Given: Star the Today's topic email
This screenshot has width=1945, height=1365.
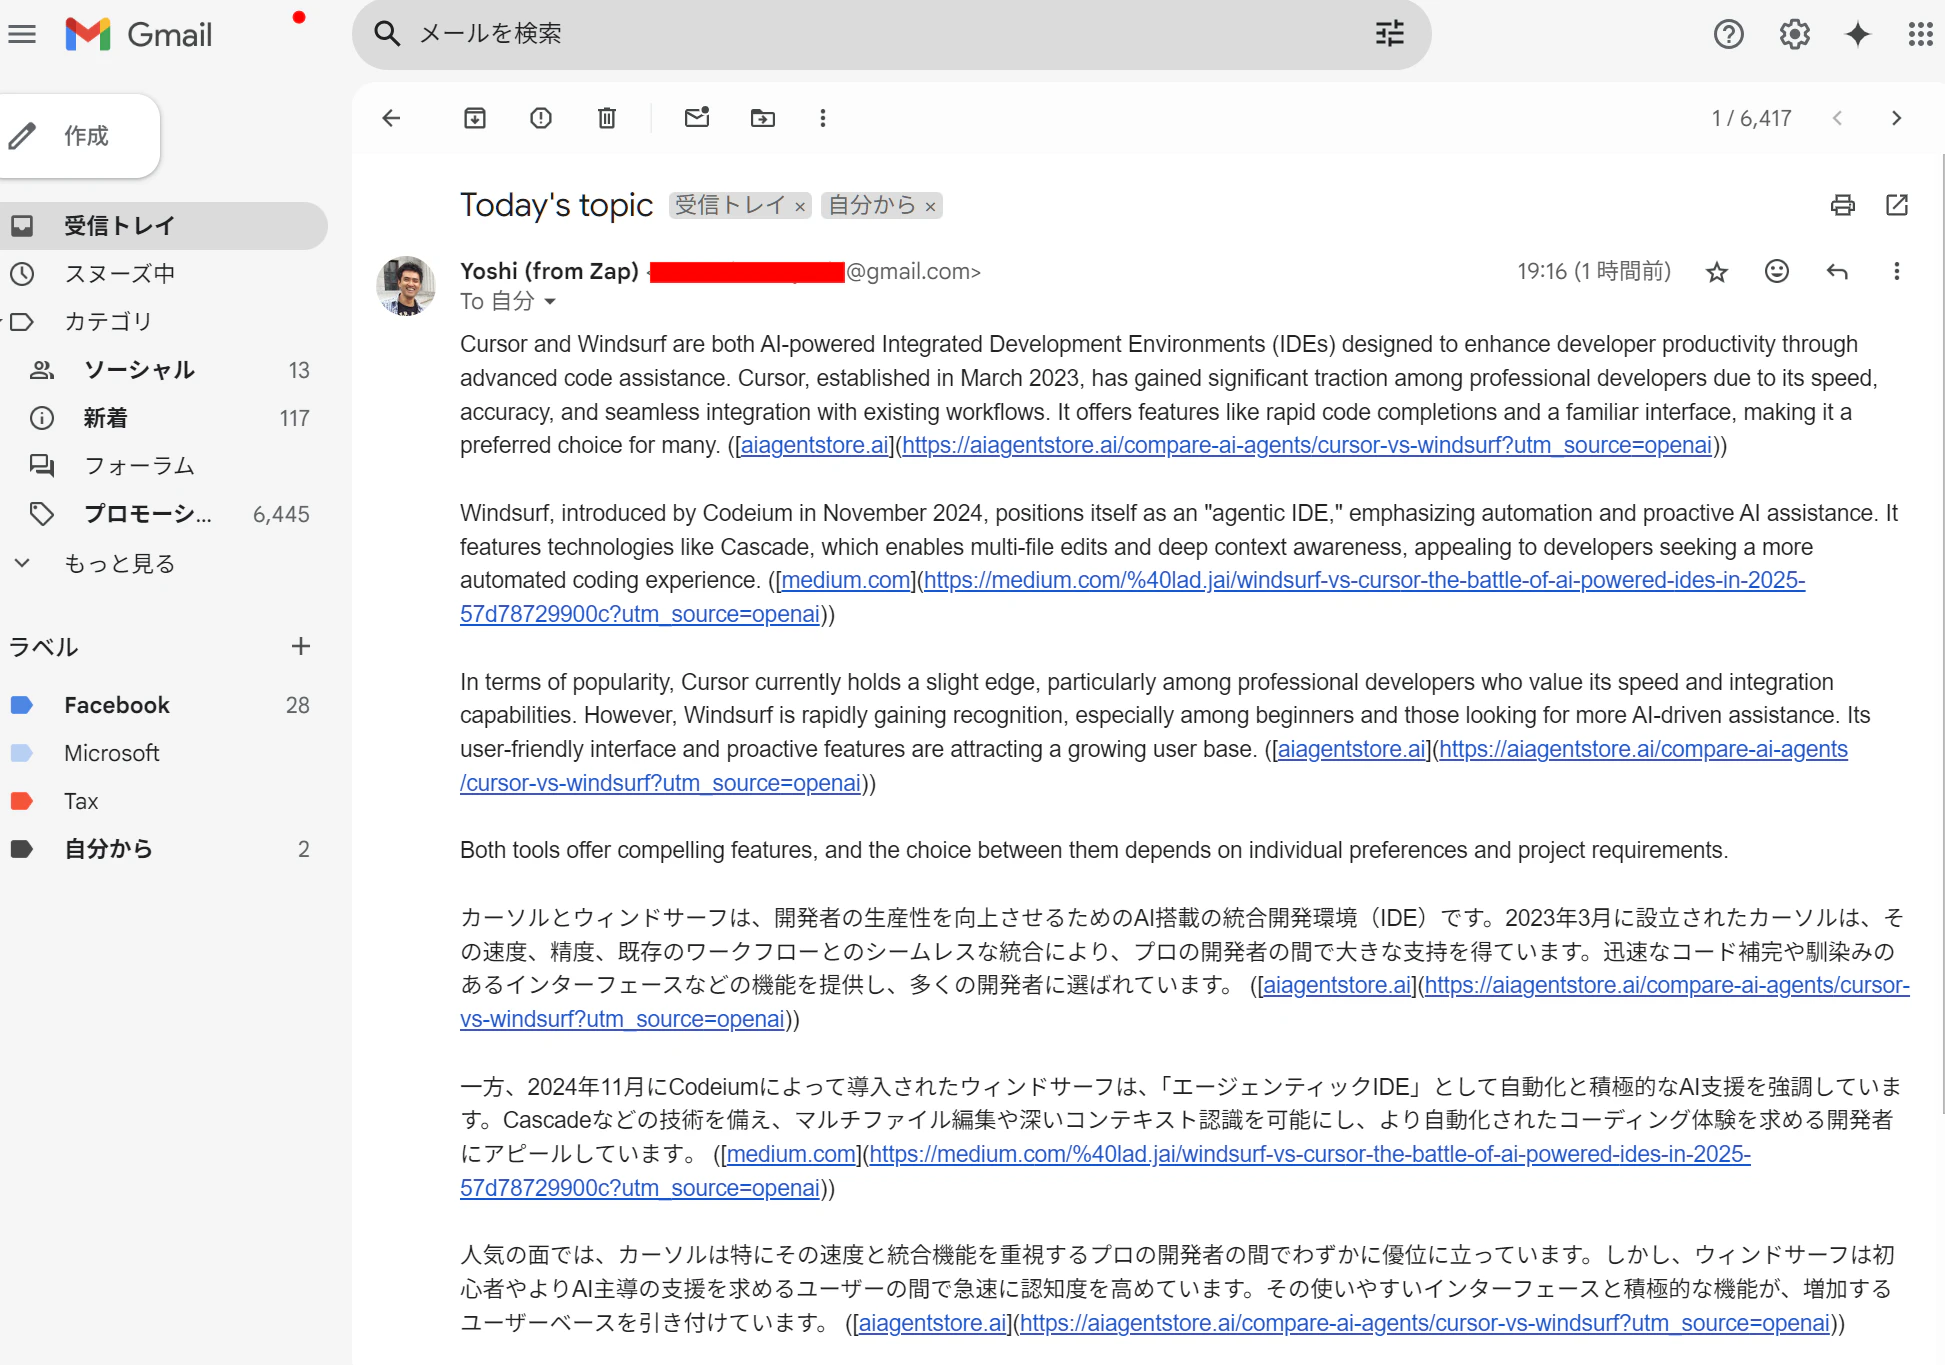Looking at the screenshot, I should tap(1717, 272).
